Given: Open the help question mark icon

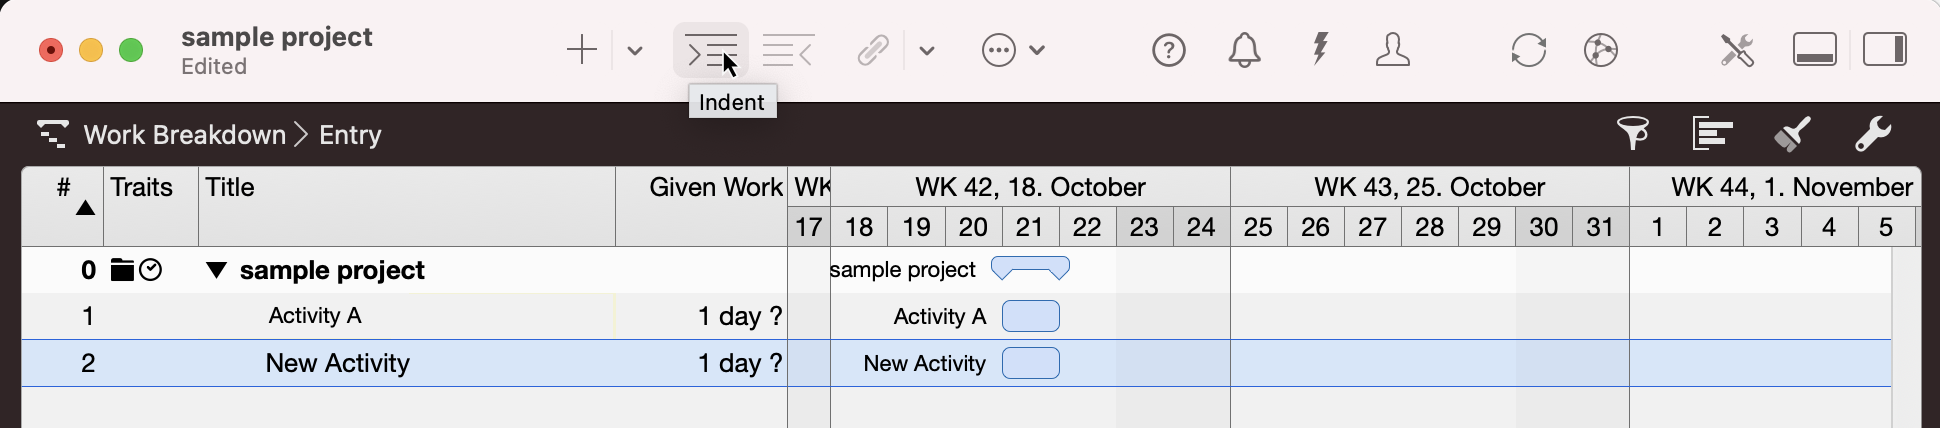Looking at the screenshot, I should click(1168, 50).
